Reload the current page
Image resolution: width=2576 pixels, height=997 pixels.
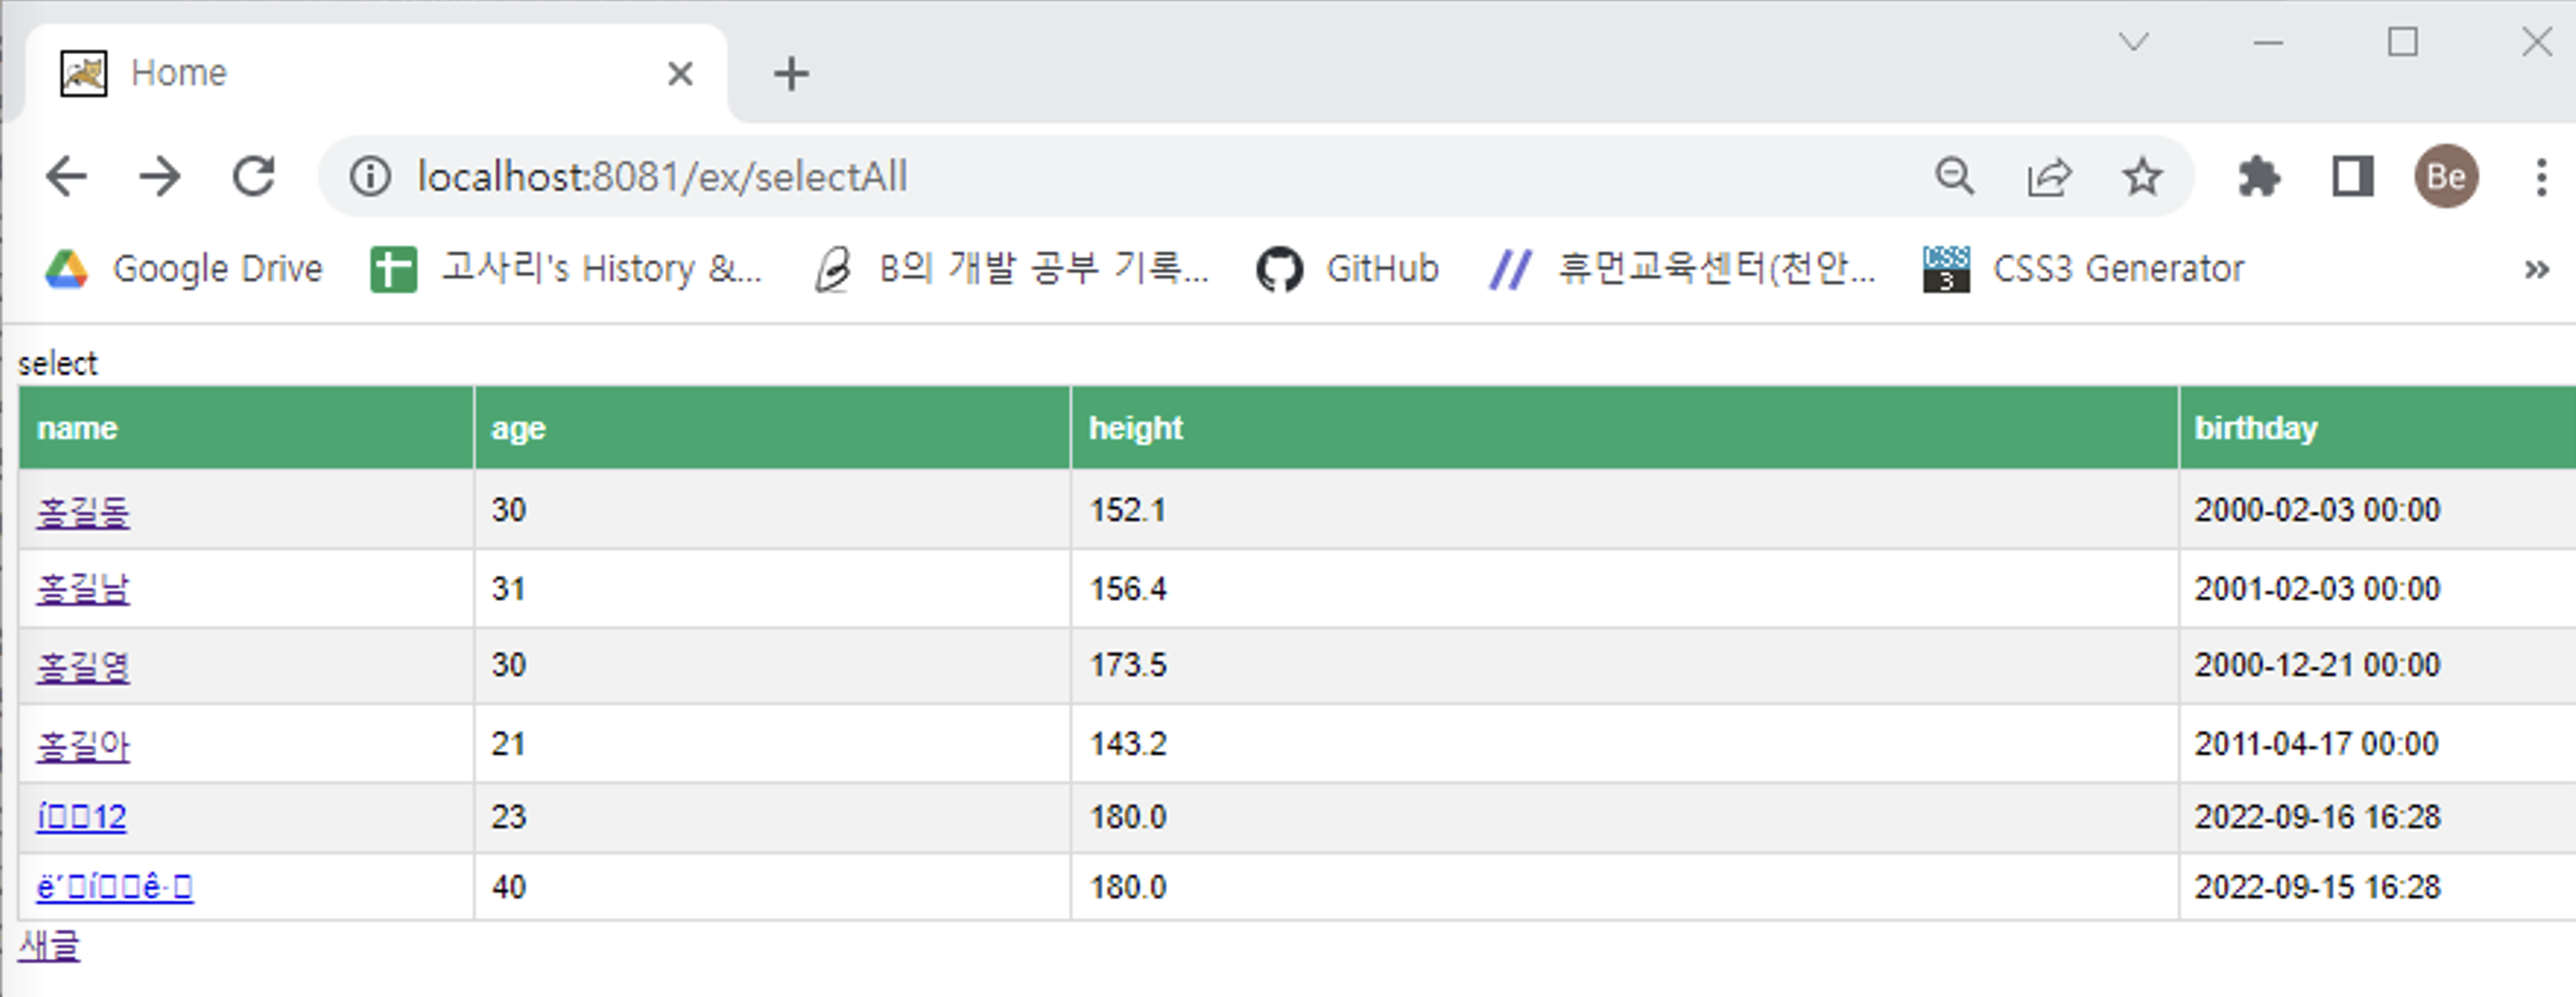[x=254, y=177]
